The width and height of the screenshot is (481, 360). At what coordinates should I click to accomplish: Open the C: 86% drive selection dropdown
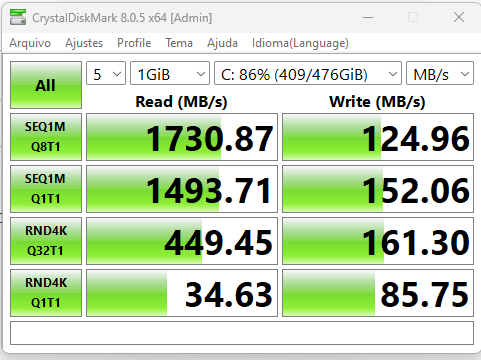click(308, 73)
